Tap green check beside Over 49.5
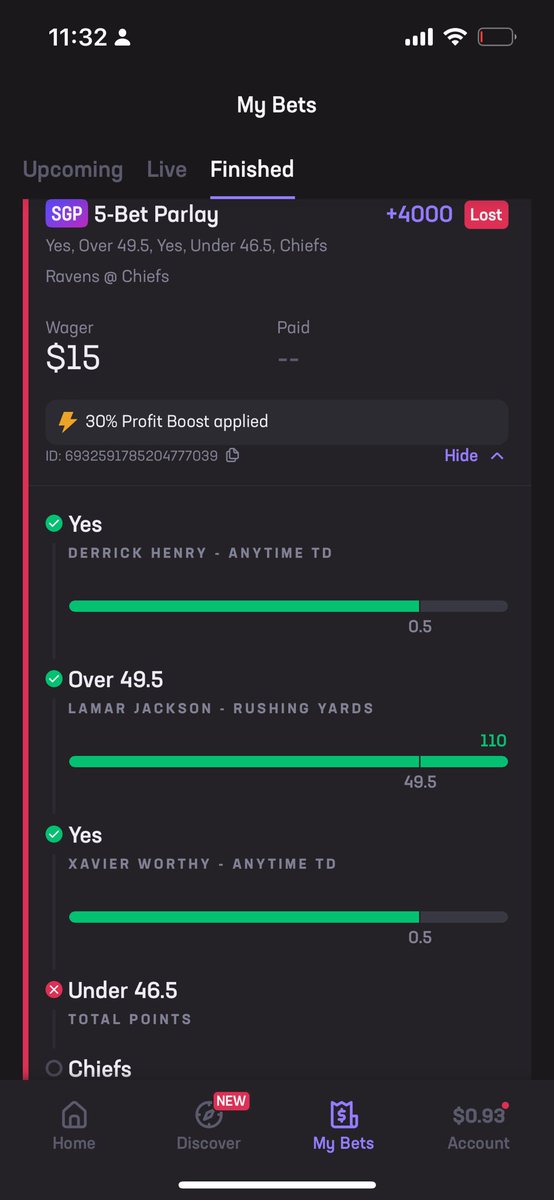This screenshot has width=554, height=1200. (x=54, y=679)
